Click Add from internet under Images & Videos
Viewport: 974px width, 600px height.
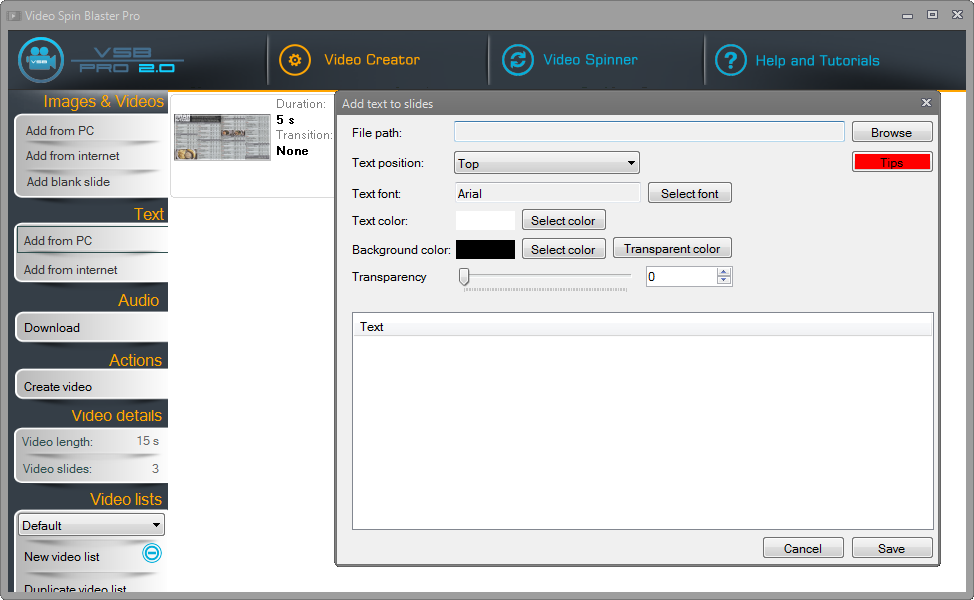point(73,156)
